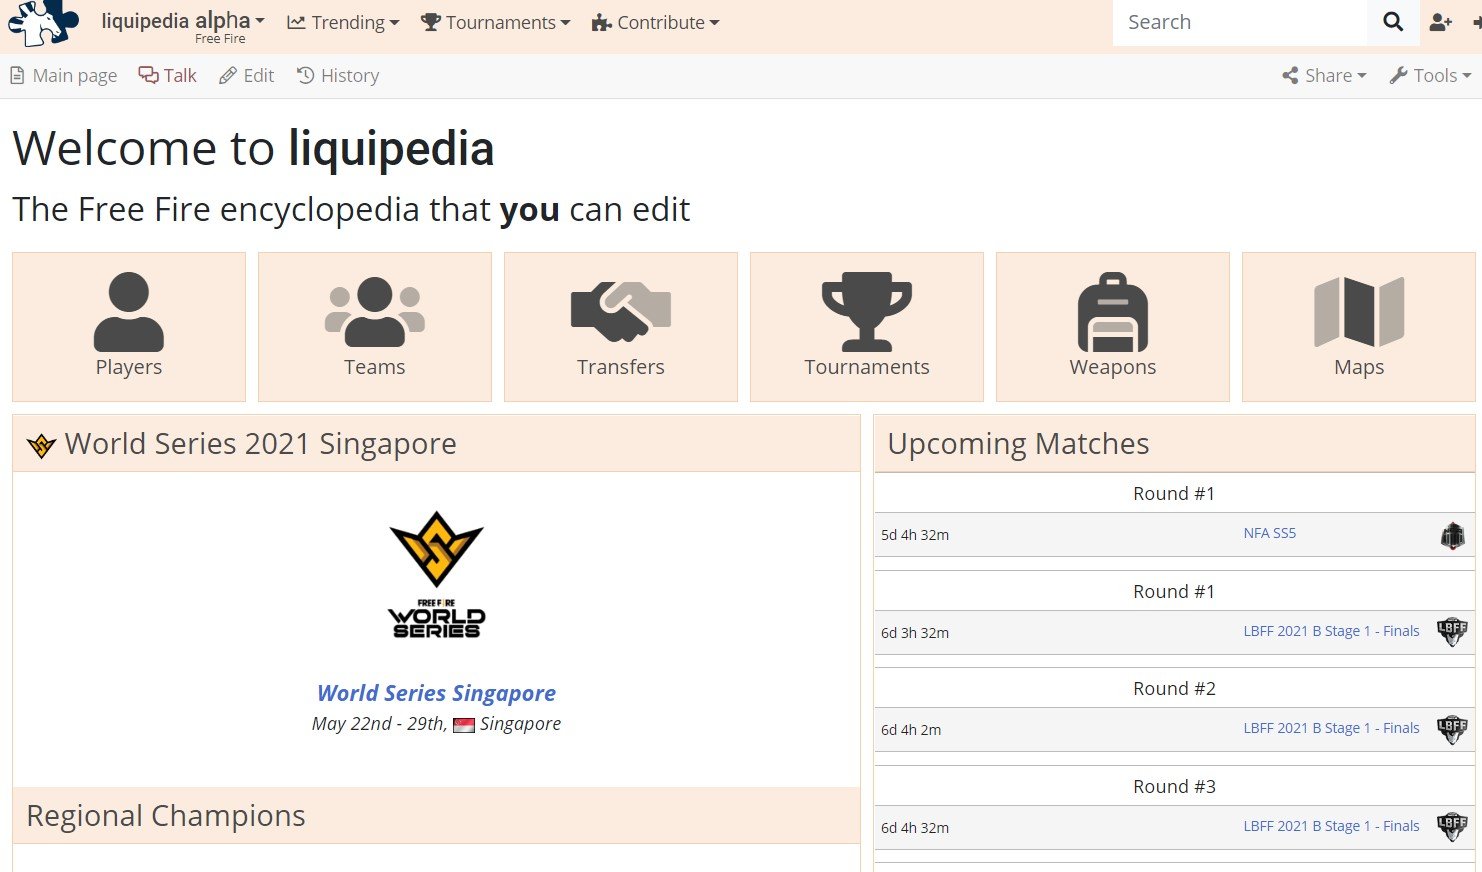1482x872 pixels.
Task: Open the Transfers handshake card
Action: tap(621, 327)
